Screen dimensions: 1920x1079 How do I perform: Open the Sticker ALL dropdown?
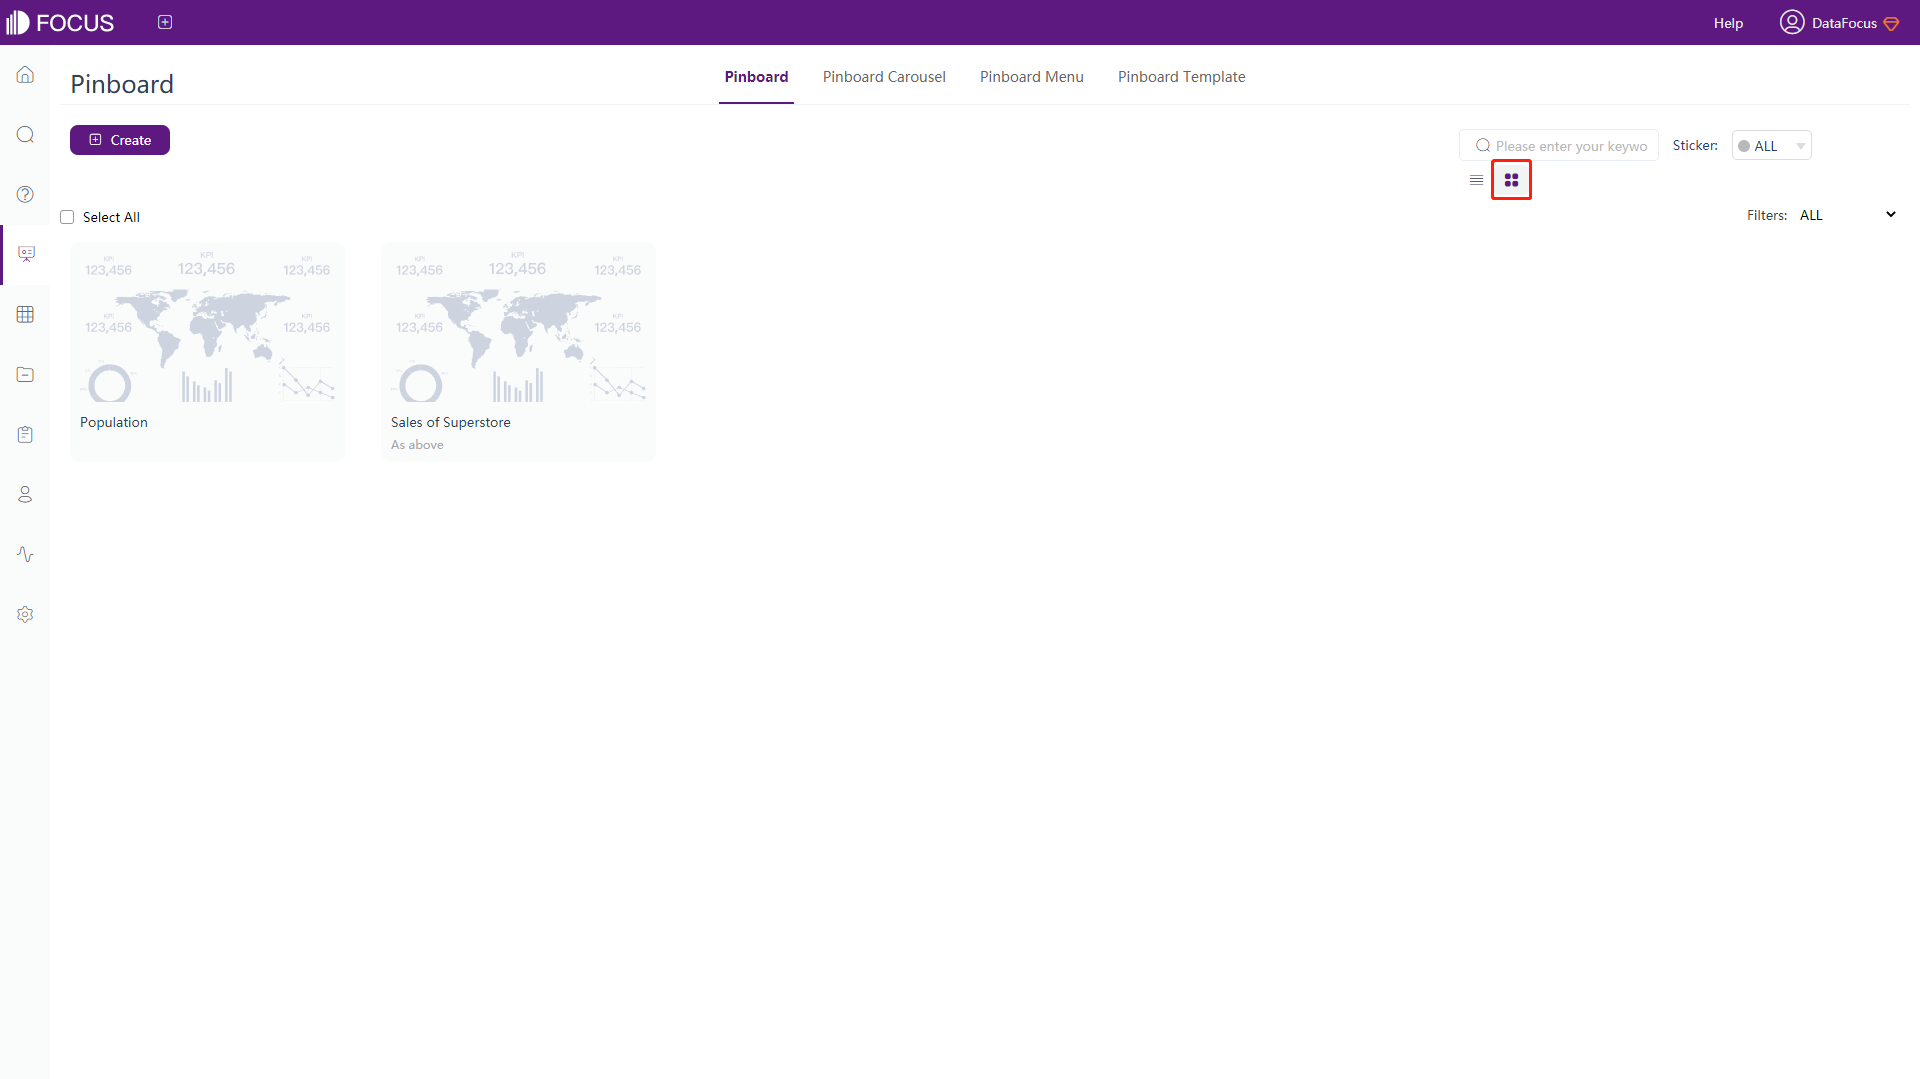[1771, 146]
